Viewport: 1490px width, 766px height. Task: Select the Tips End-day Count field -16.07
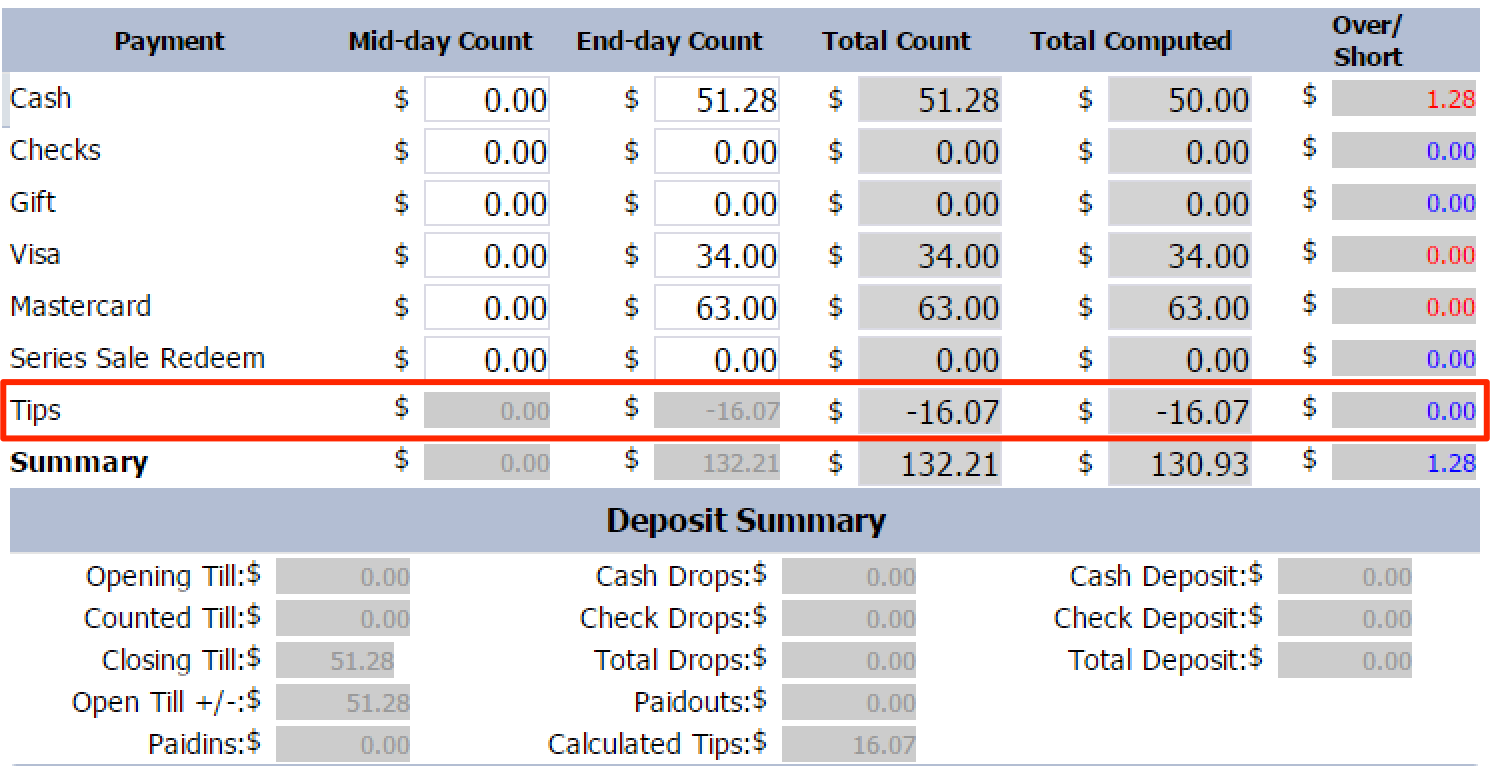point(716,411)
